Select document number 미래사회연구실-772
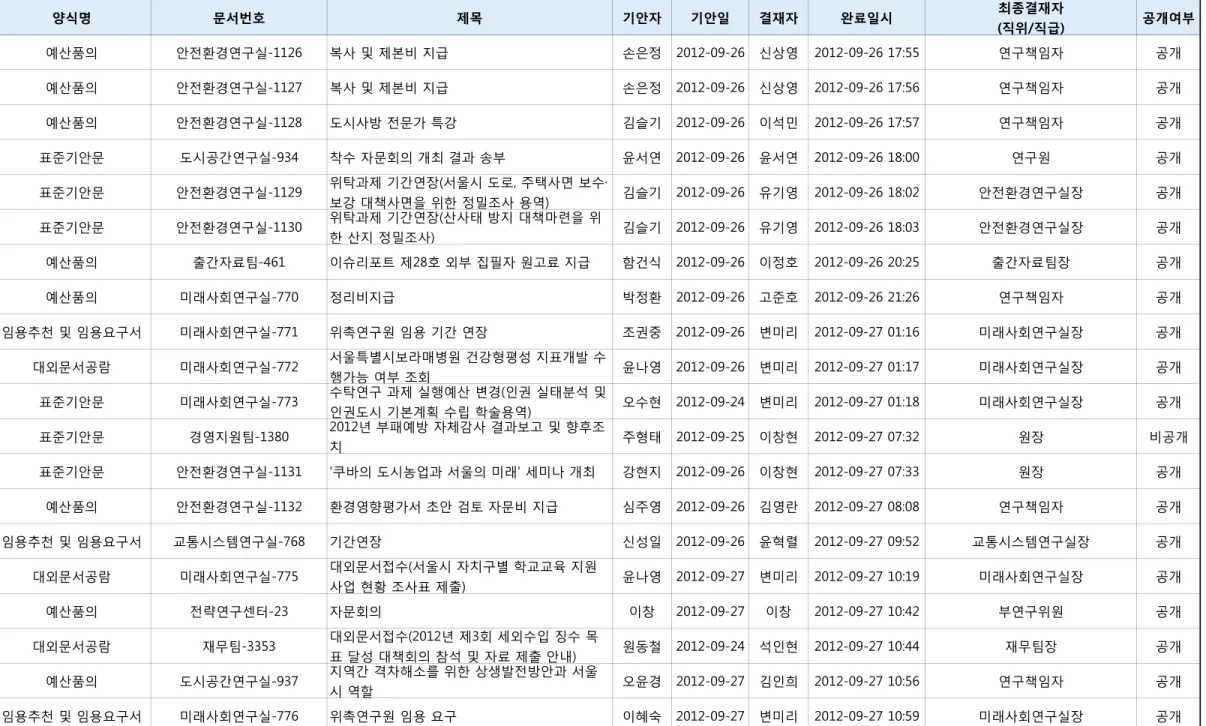Viewport: 1206px width, 726px height. tap(239, 368)
